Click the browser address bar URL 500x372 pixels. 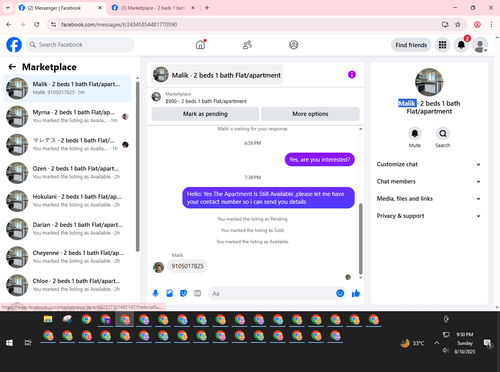click(119, 24)
